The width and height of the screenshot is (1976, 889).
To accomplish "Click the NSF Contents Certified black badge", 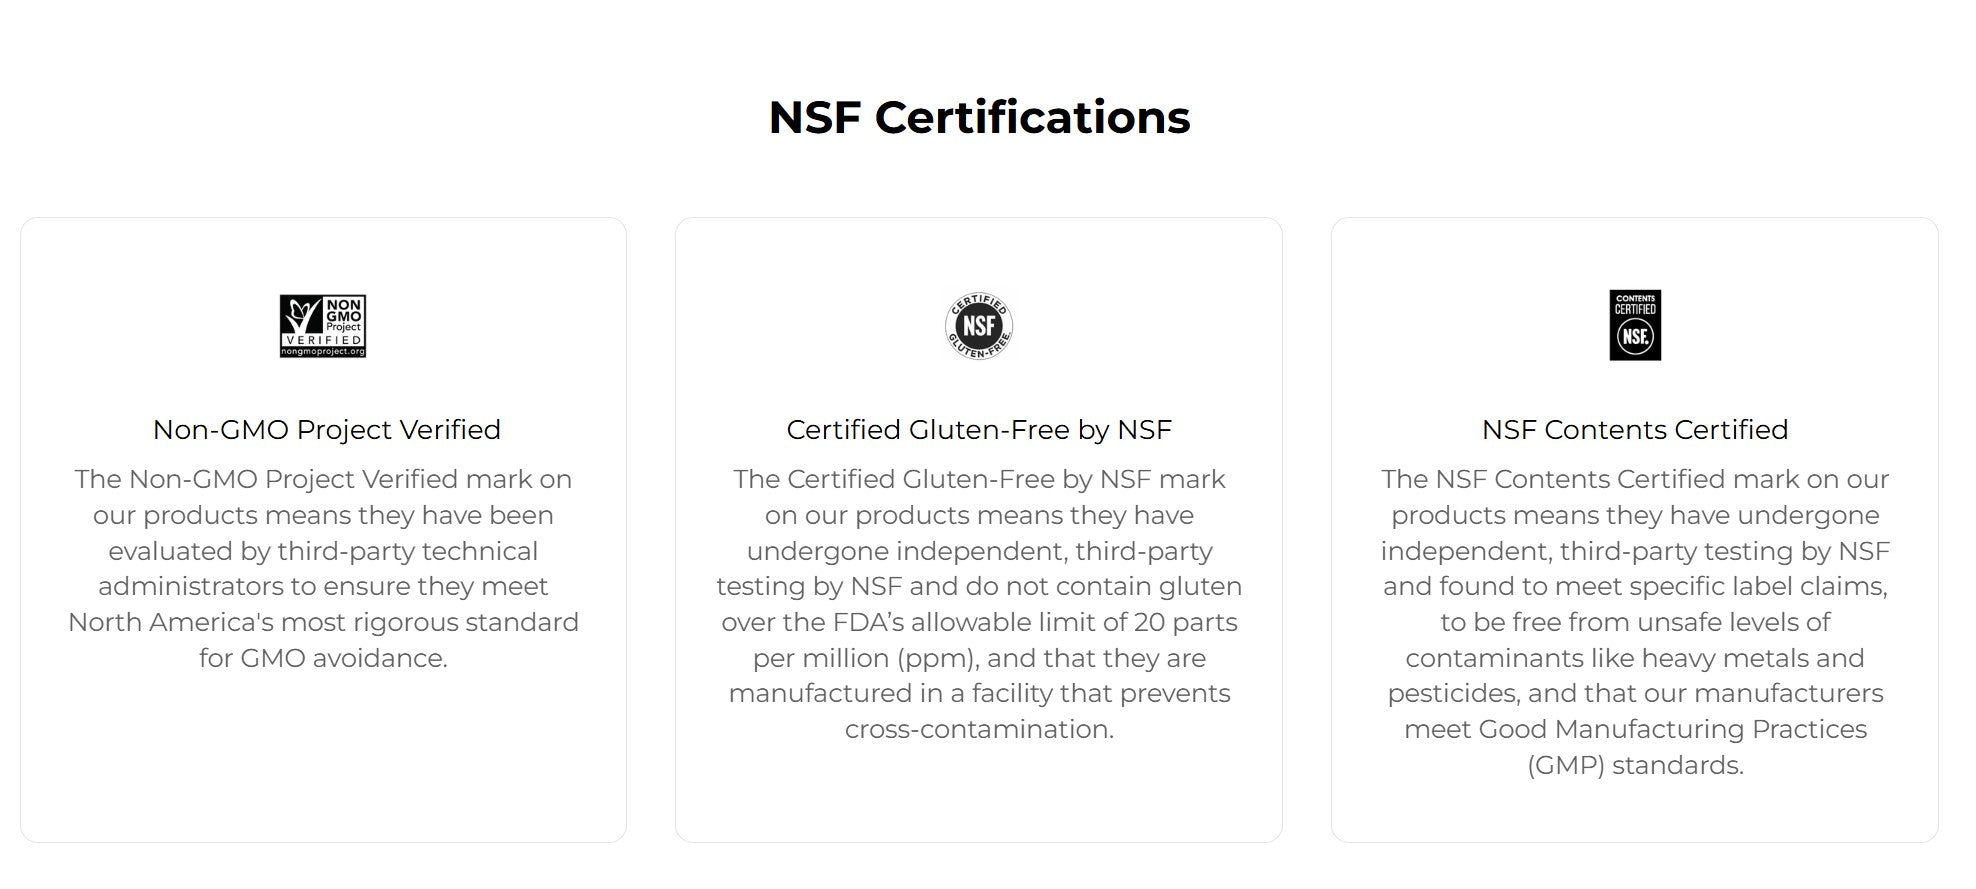I will [x=1635, y=326].
